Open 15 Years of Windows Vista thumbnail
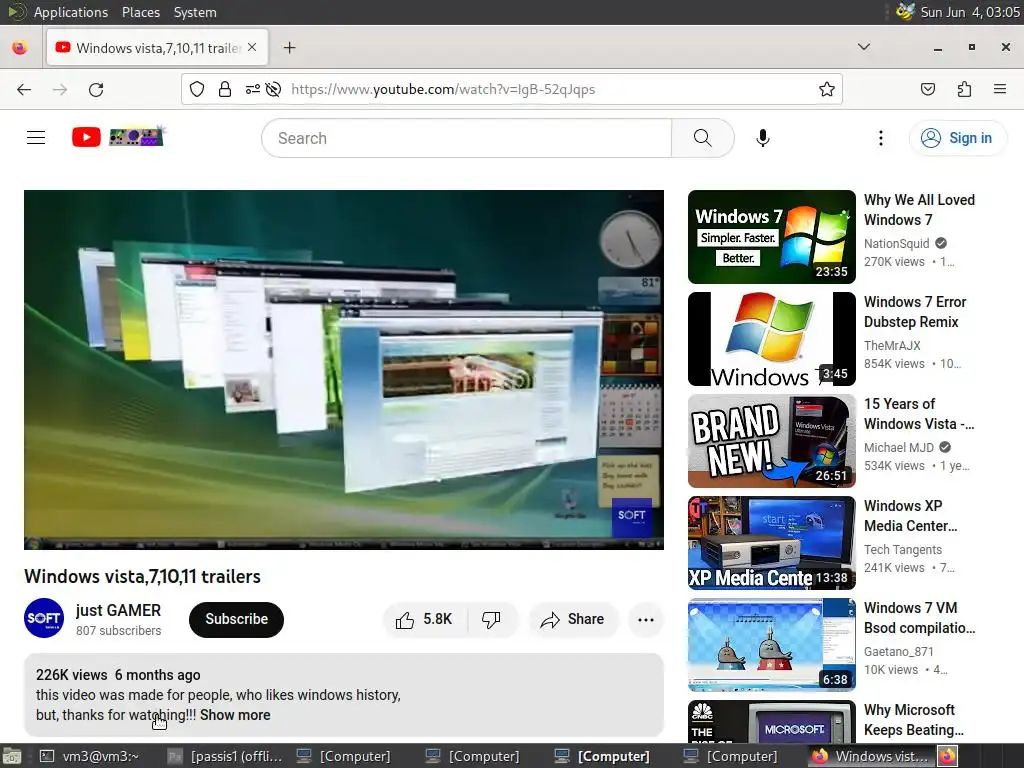Image resolution: width=1024 pixels, height=768 pixels. 772,441
